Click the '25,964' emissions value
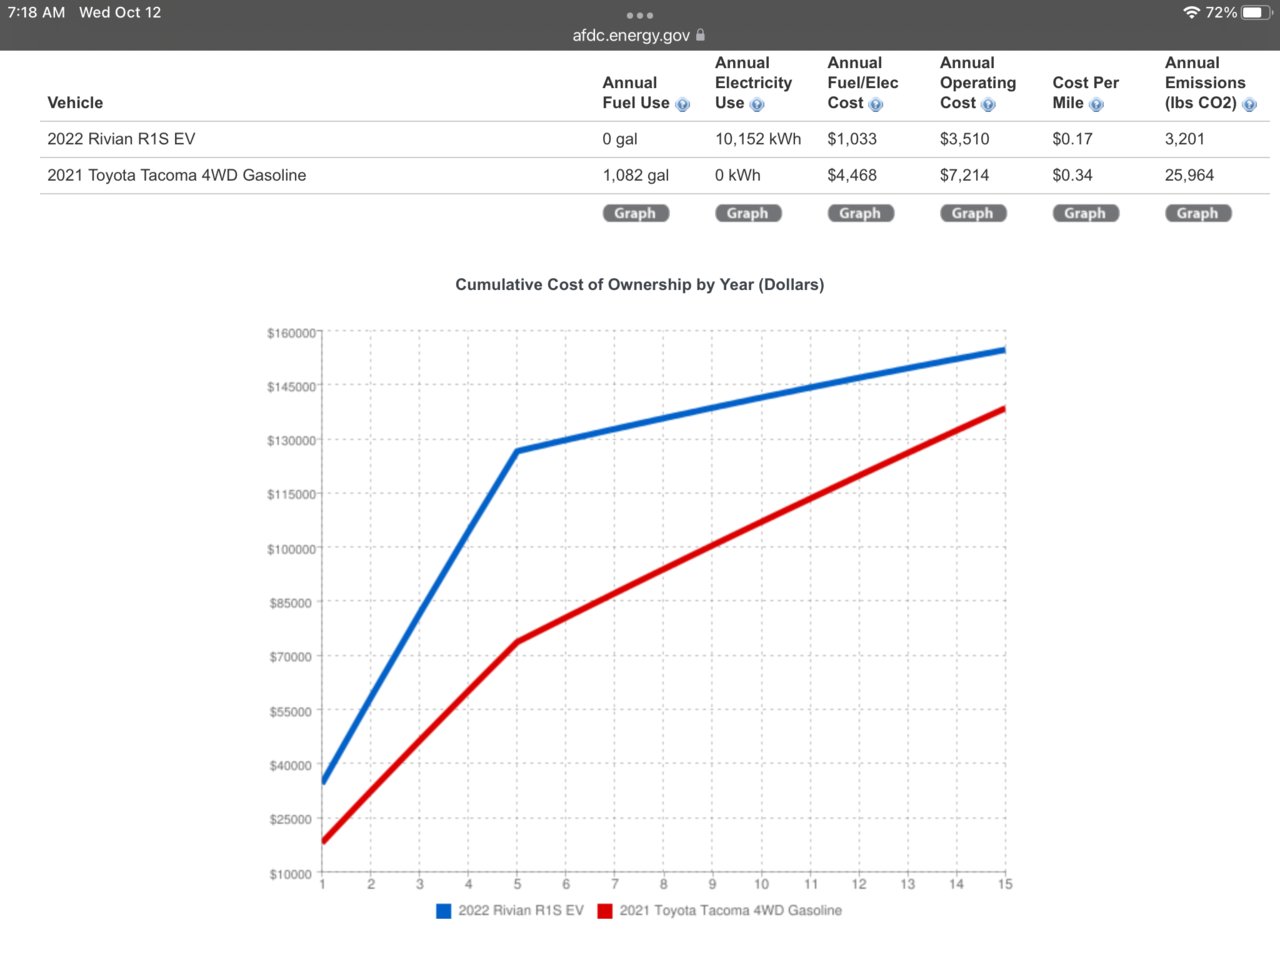 pyautogui.click(x=1189, y=175)
